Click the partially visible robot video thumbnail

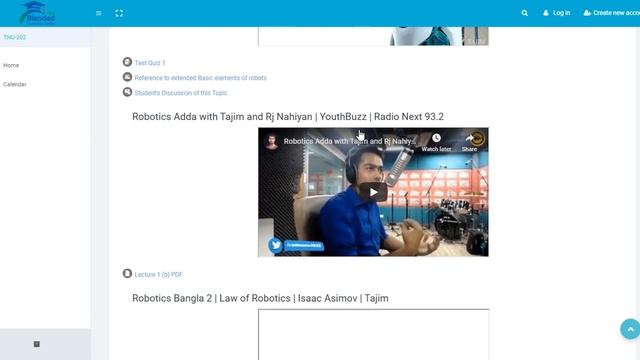[373, 36]
